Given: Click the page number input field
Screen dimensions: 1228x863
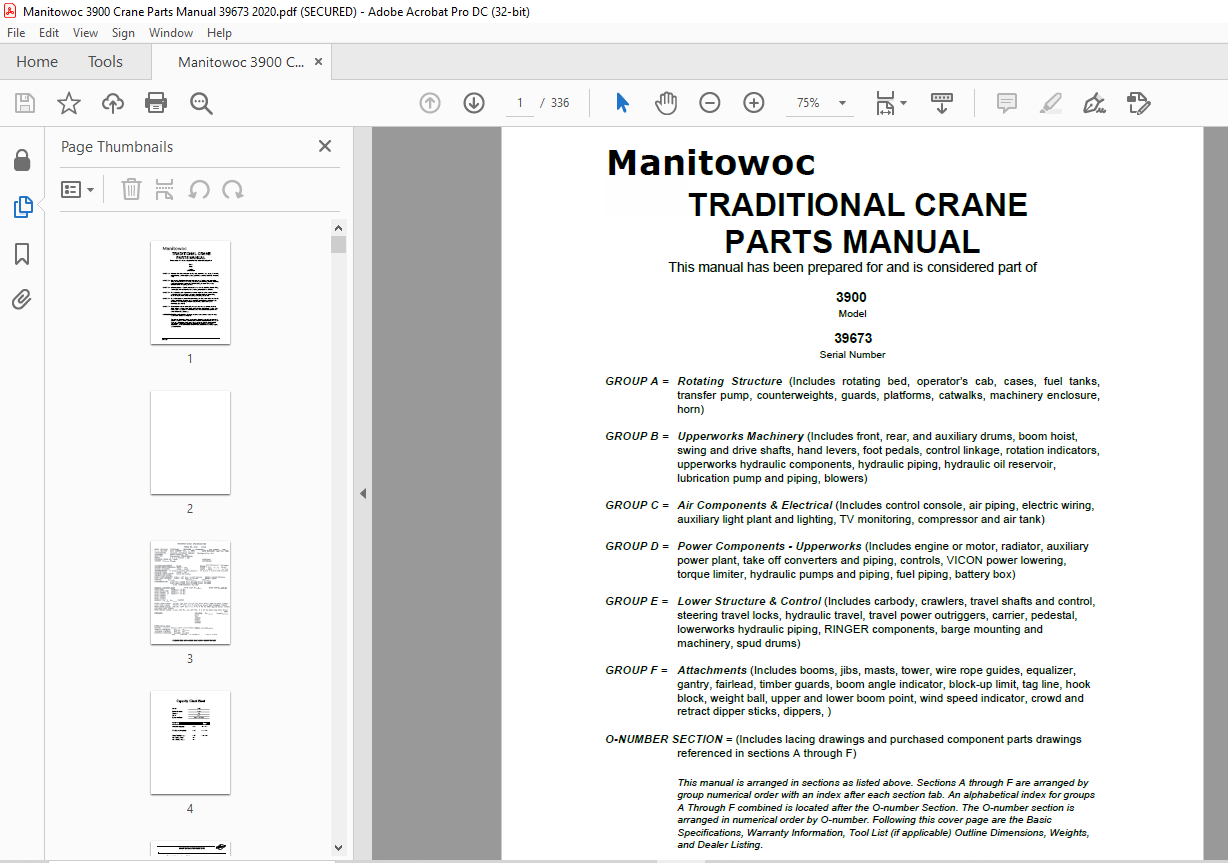Looking at the screenshot, I should pos(520,103).
